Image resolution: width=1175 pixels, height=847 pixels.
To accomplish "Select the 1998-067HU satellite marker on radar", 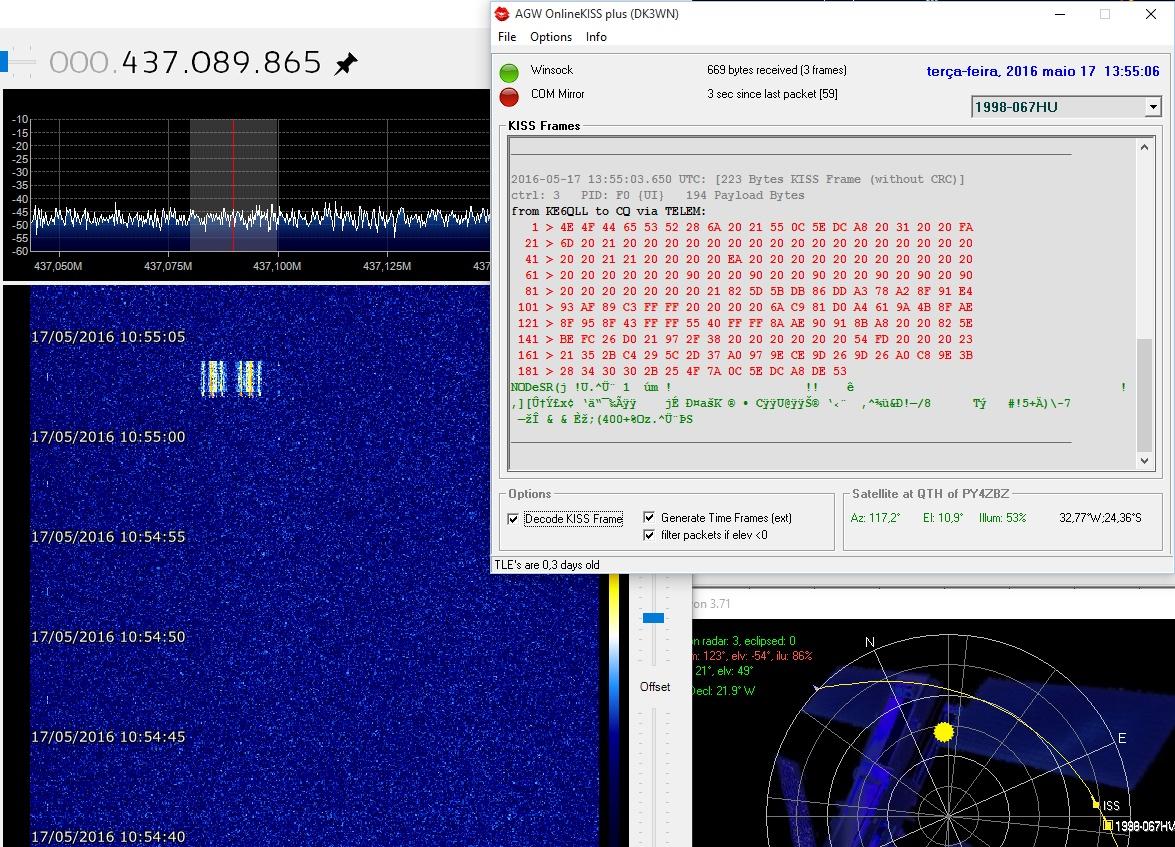I will (1108, 826).
